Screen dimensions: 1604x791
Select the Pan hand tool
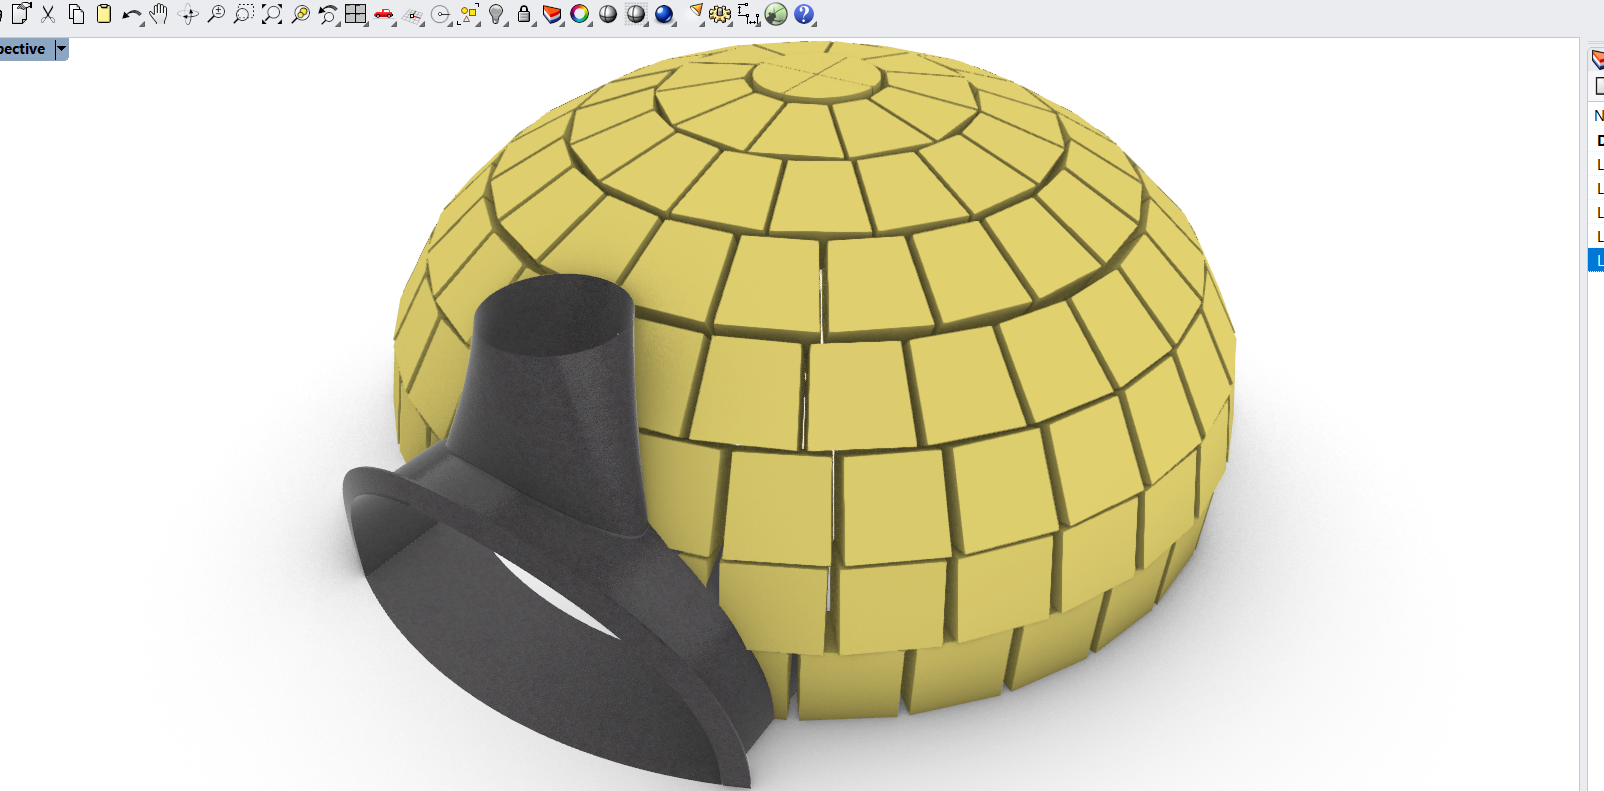(159, 14)
